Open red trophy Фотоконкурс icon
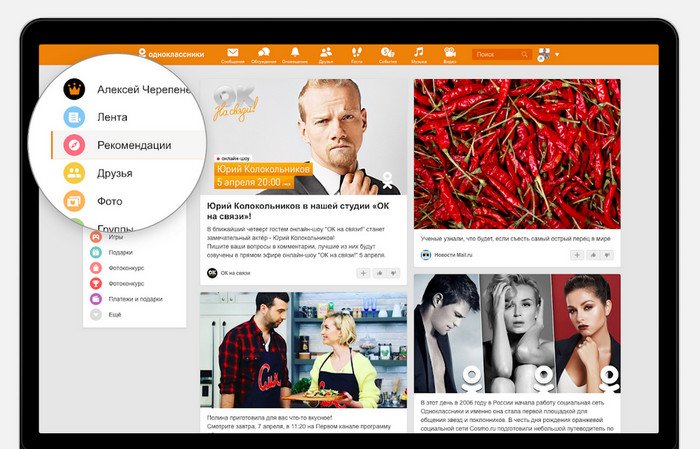Screen dimensions: 700x449 [96, 283]
